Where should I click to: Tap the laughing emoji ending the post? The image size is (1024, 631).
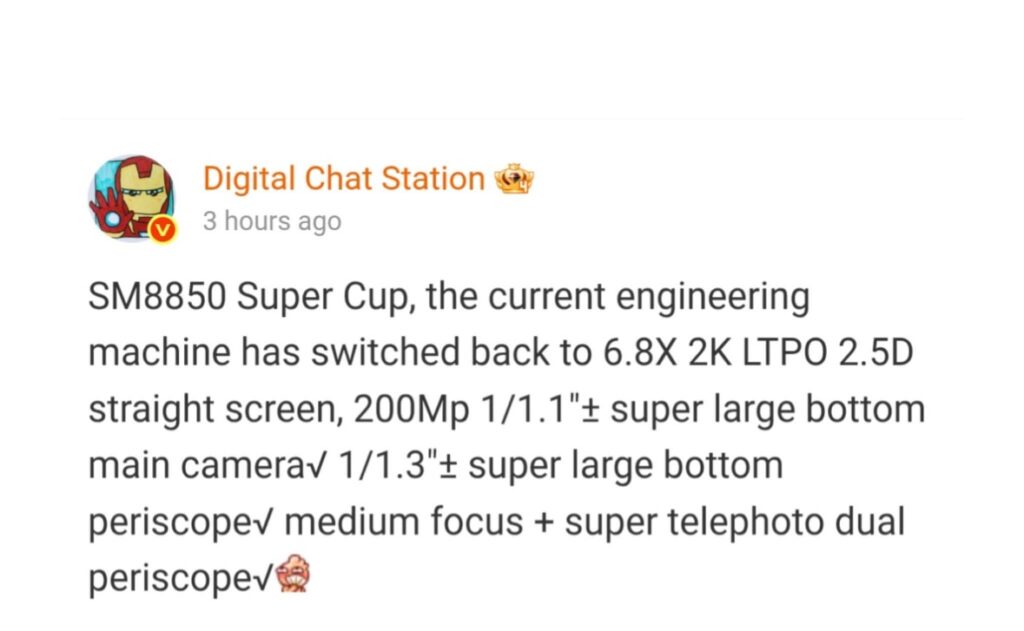tap(293, 573)
